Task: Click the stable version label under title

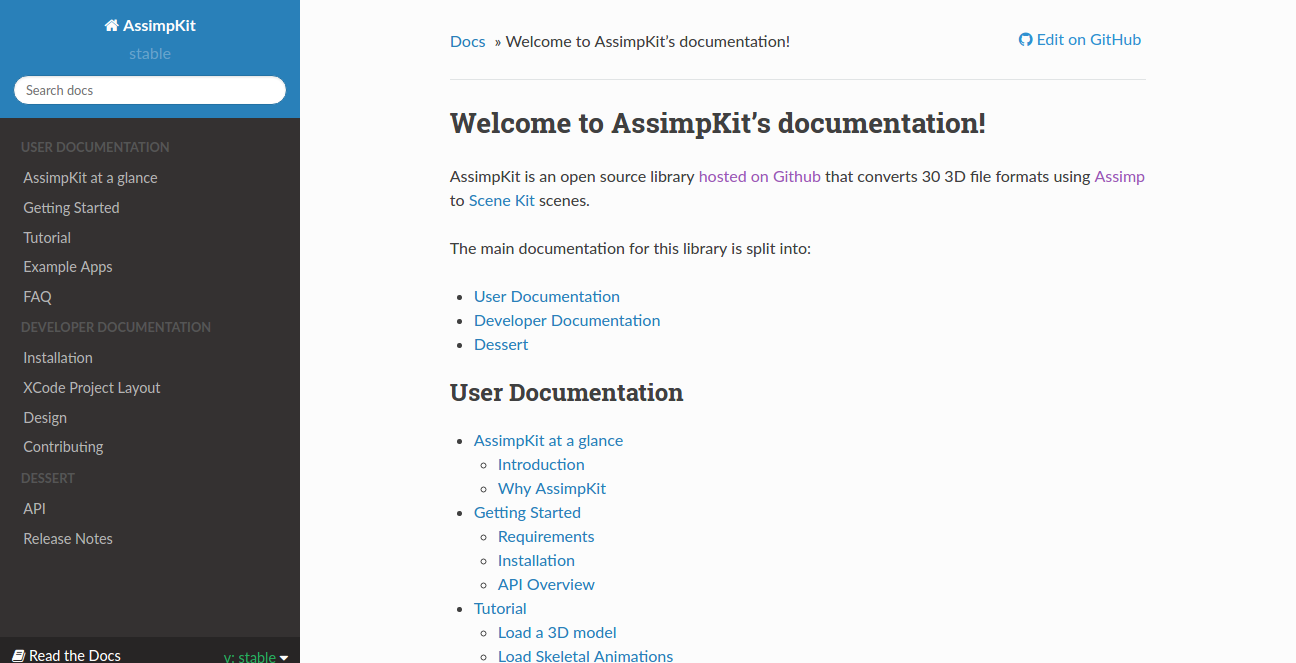Action: coord(150,54)
